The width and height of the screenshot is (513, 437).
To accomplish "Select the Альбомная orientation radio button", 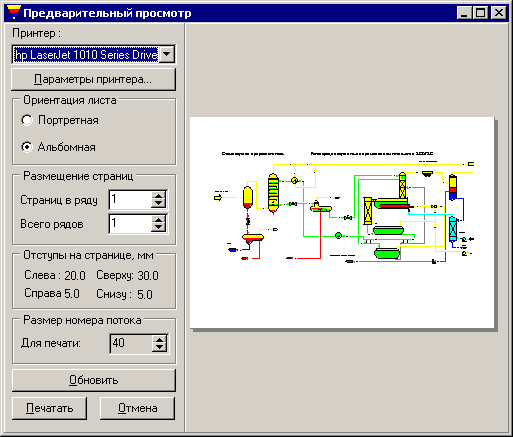I will click(x=27, y=147).
